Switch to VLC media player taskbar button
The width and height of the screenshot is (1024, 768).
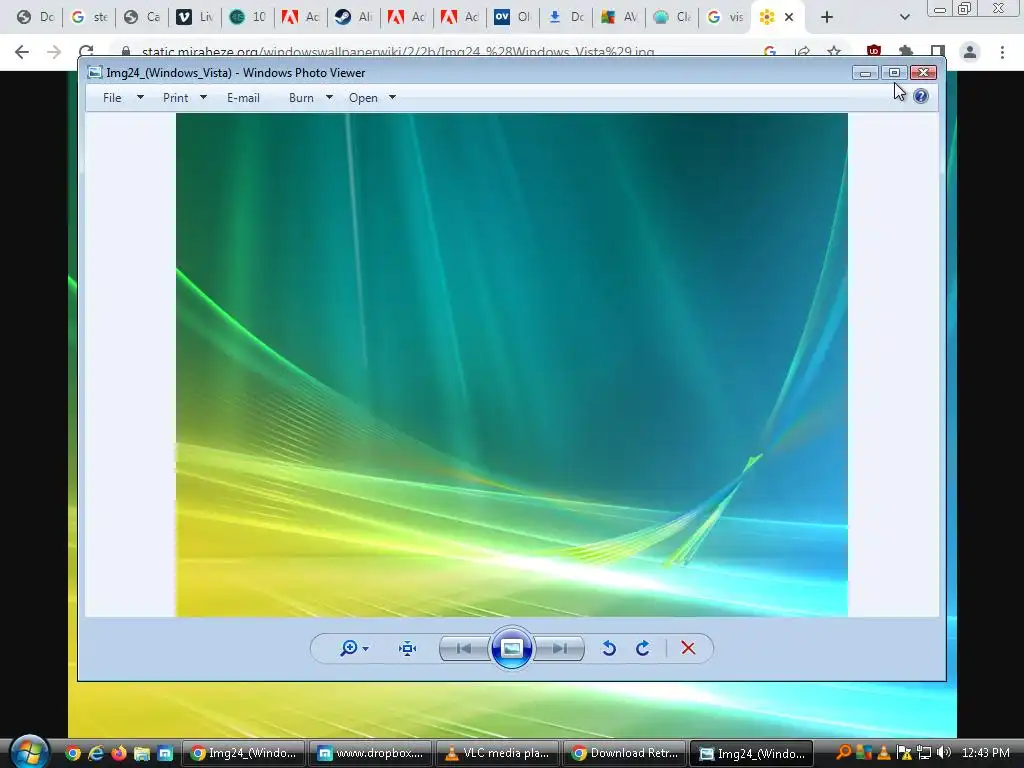click(x=497, y=754)
